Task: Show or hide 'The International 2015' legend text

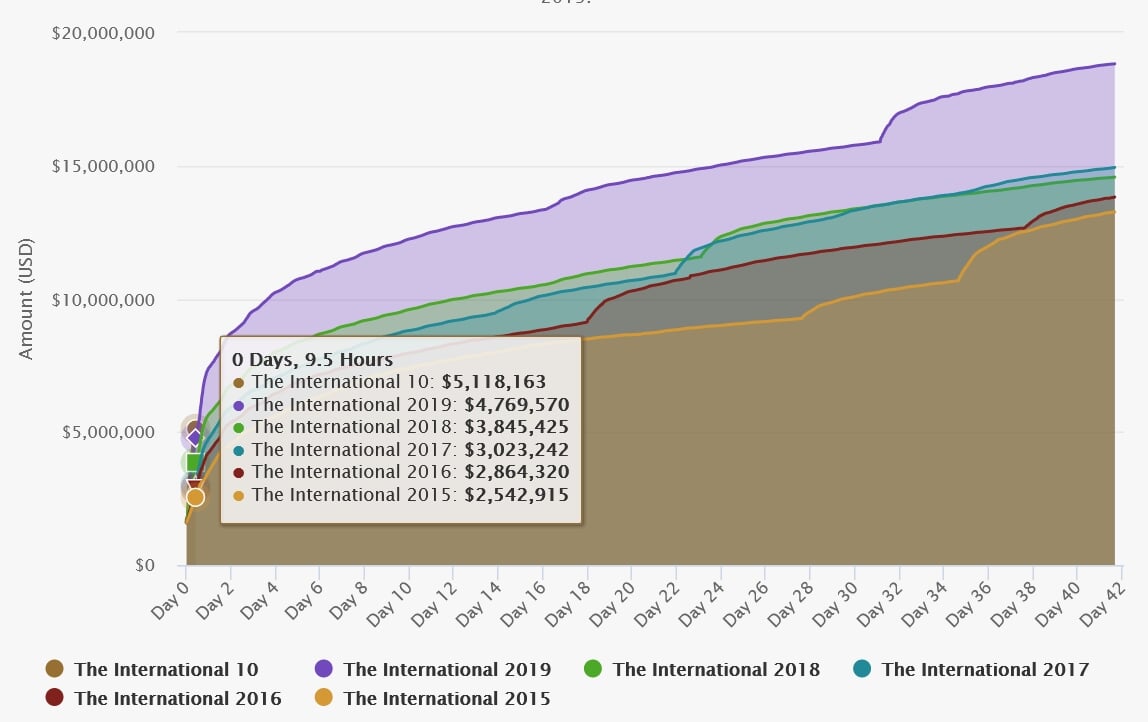Action: tap(447, 698)
